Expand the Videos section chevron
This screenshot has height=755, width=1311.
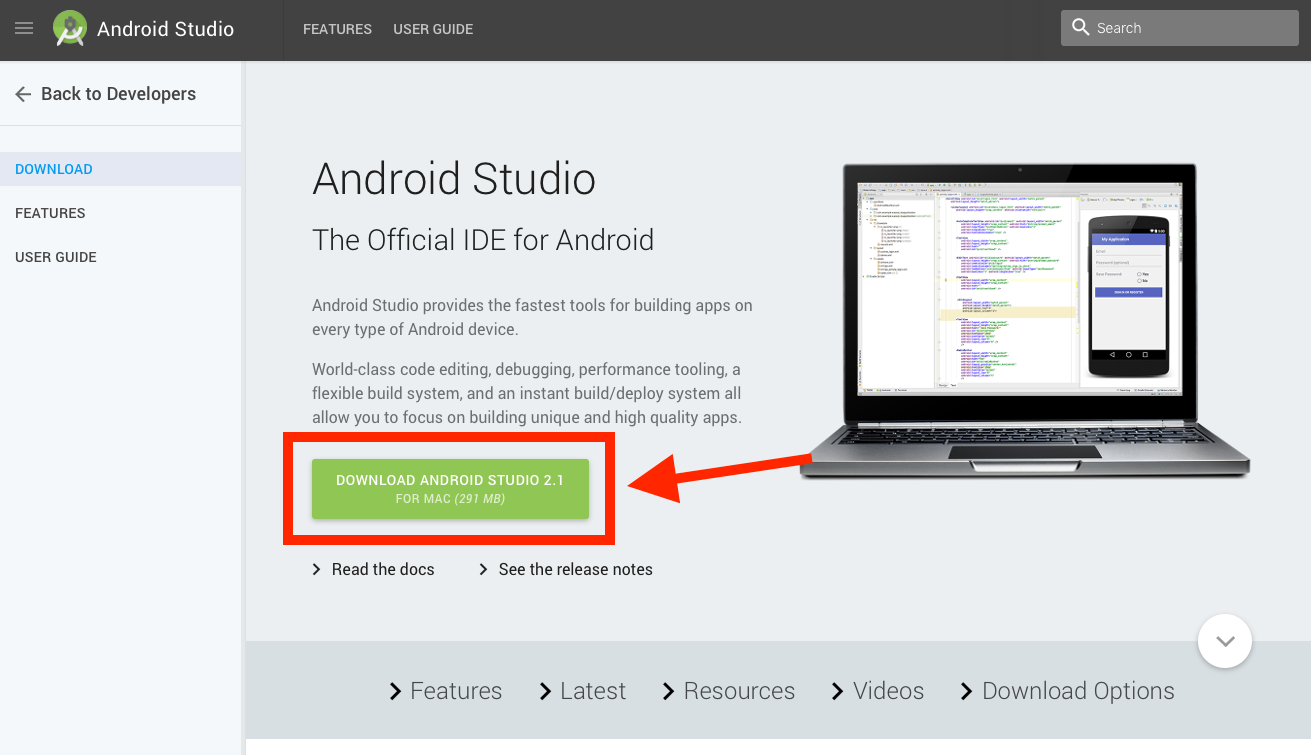(x=838, y=691)
